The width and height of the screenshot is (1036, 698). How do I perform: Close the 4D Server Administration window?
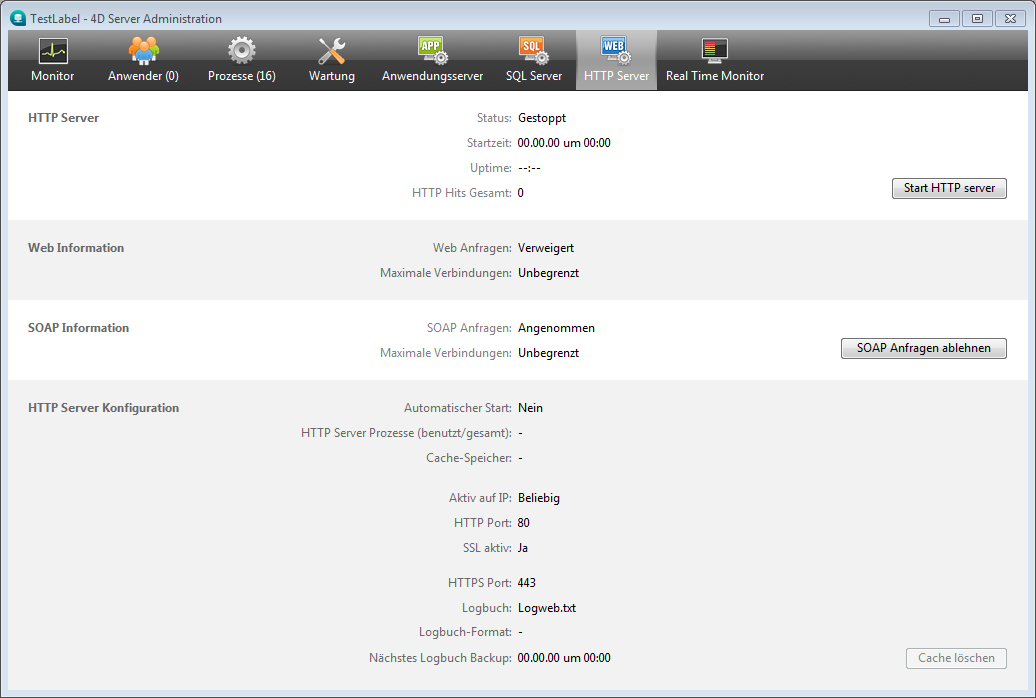pyautogui.click(x=1010, y=18)
